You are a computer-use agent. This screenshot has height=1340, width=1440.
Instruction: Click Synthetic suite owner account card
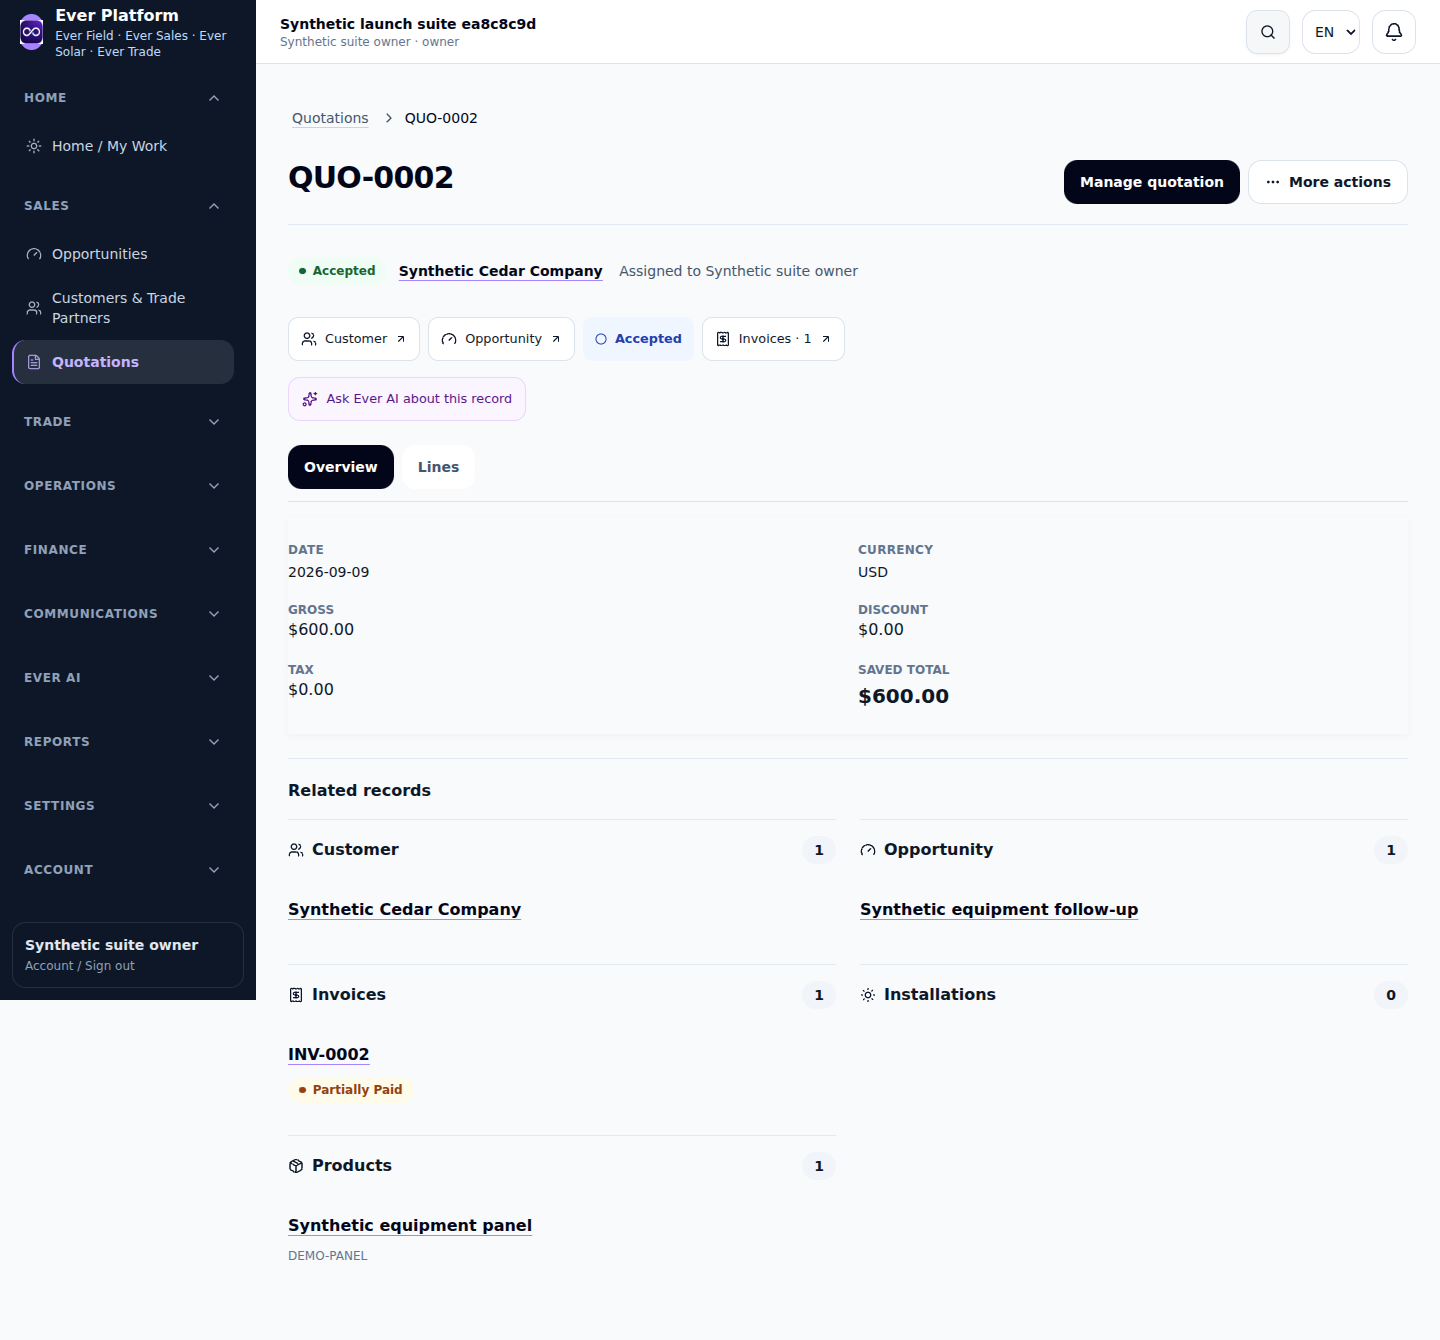click(128, 955)
